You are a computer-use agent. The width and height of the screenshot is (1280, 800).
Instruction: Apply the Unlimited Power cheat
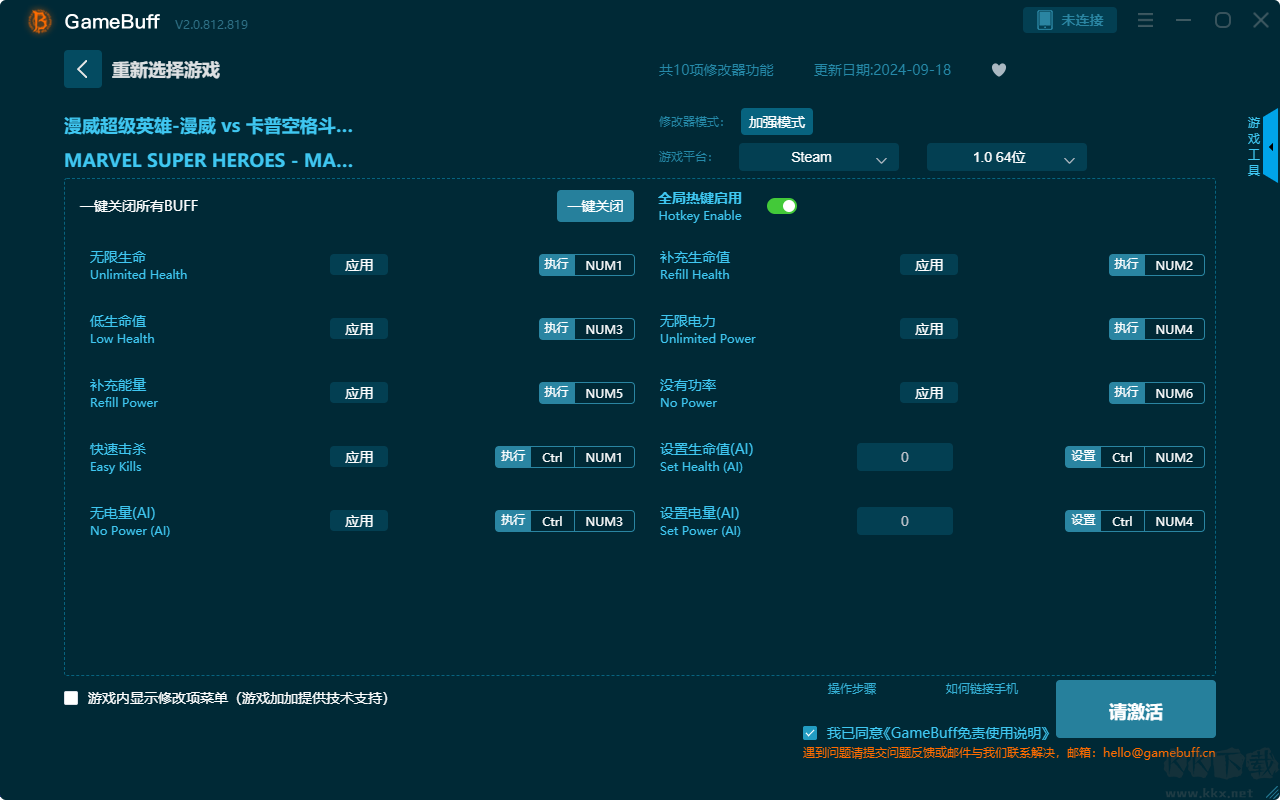[x=929, y=329]
